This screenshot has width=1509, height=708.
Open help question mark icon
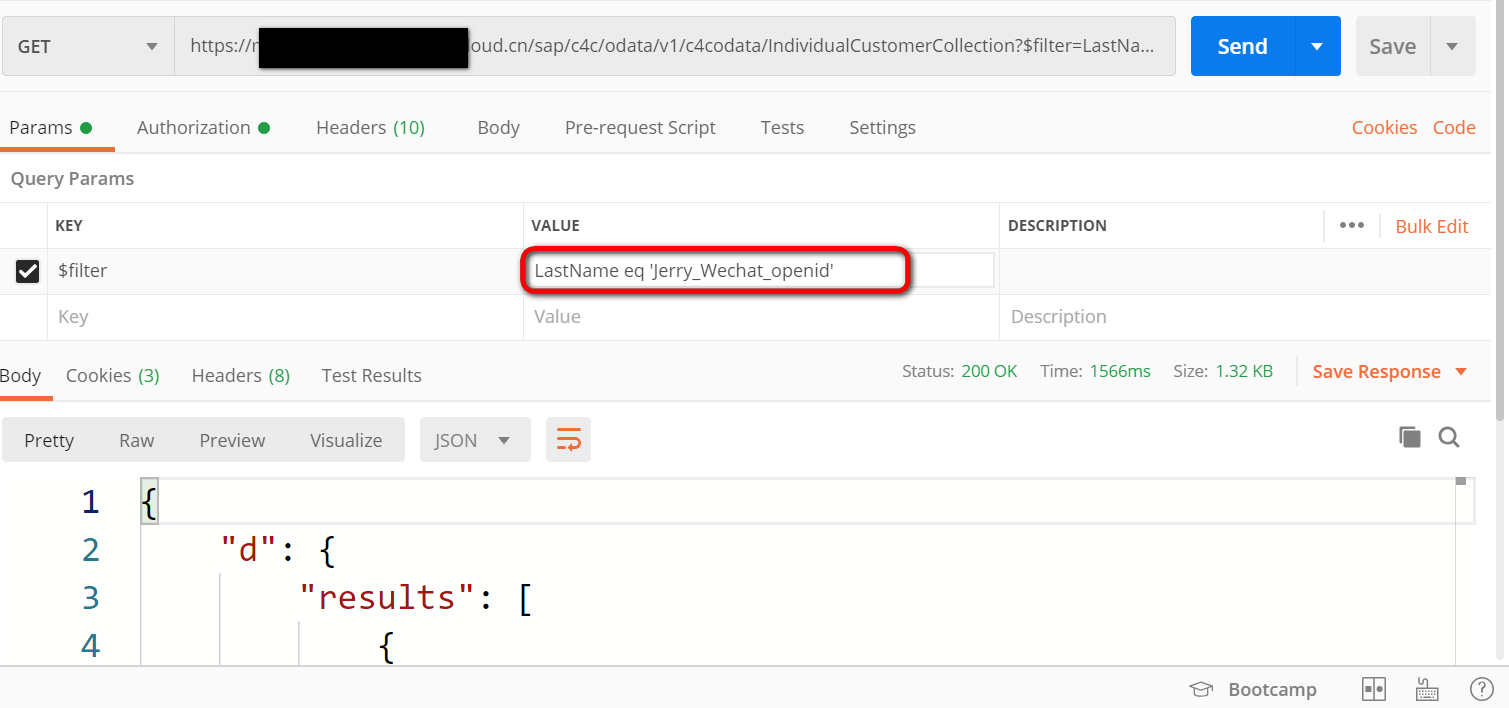tap(1482, 689)
